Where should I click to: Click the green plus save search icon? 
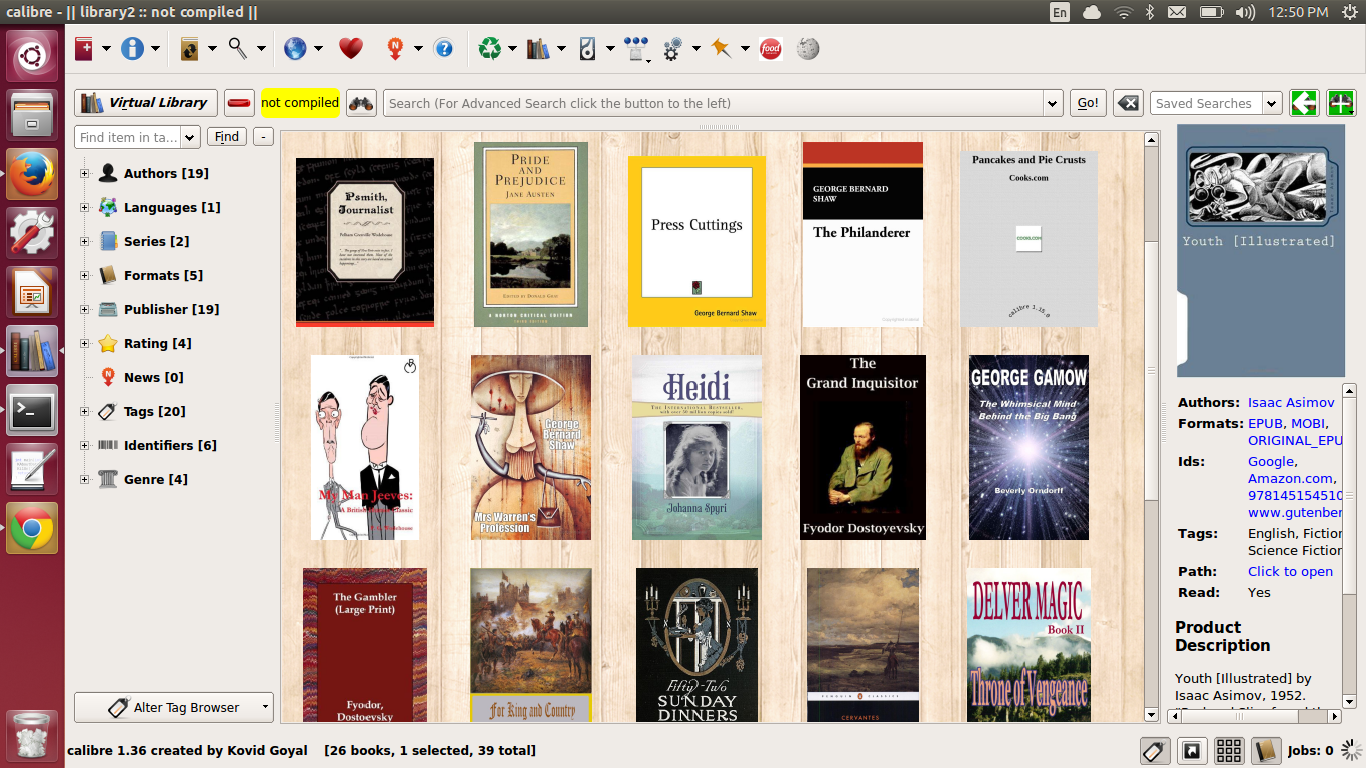click(1341, 103)
